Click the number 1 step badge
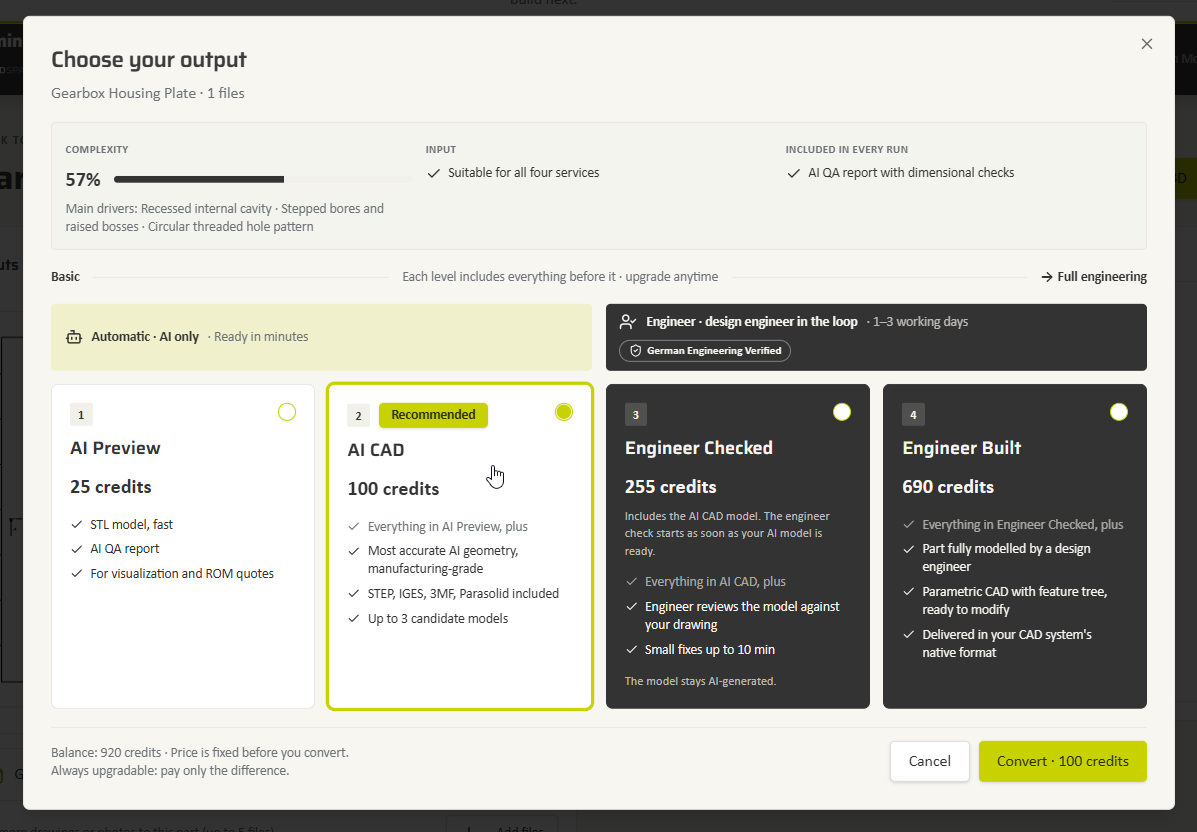 pos(81,414)
